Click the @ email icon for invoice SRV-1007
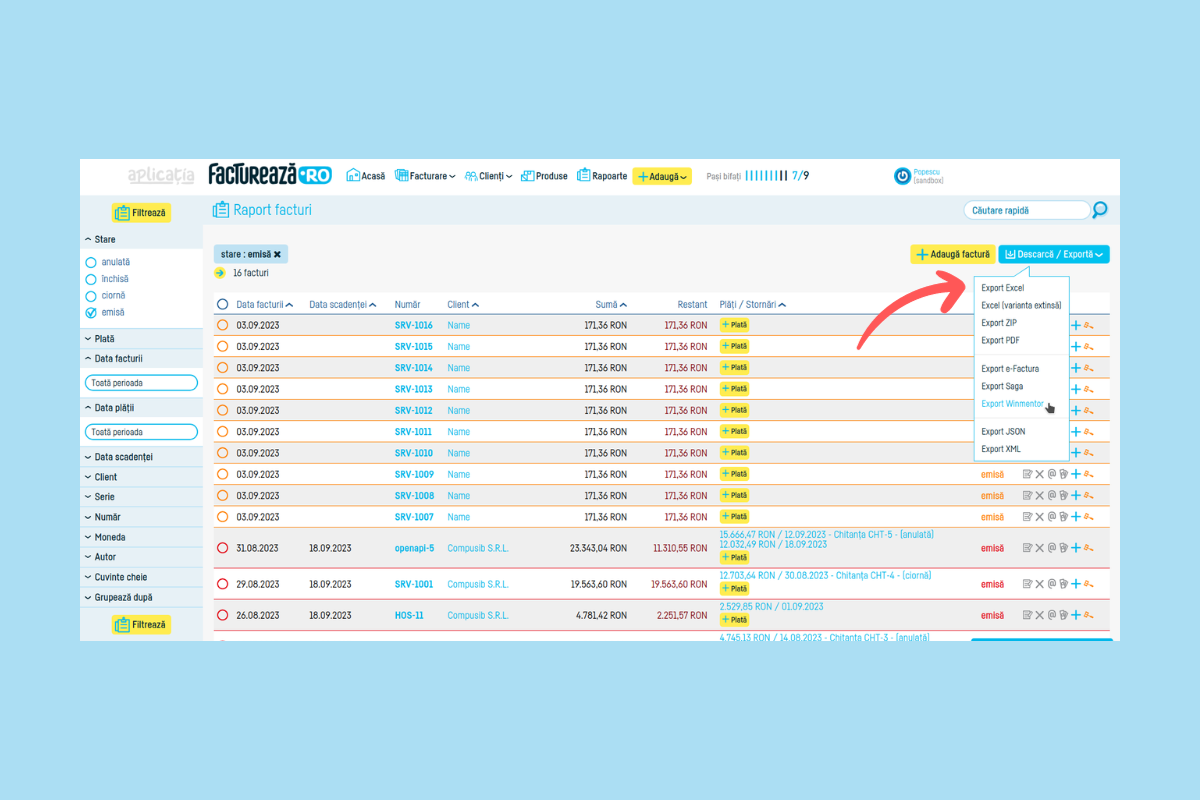Image resolution: width=1200 pixels, height=800 pixels. (1051, 517)
